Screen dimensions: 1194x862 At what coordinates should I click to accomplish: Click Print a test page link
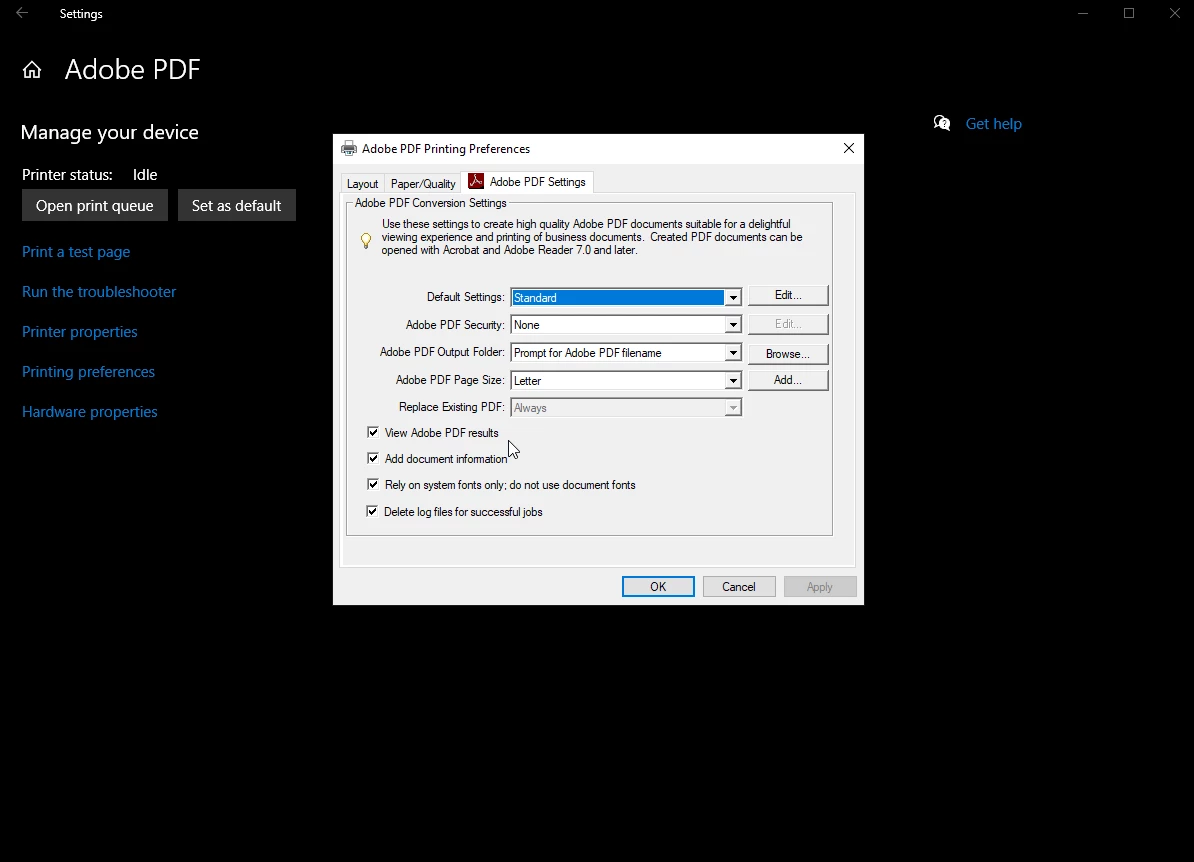(76, 252)
